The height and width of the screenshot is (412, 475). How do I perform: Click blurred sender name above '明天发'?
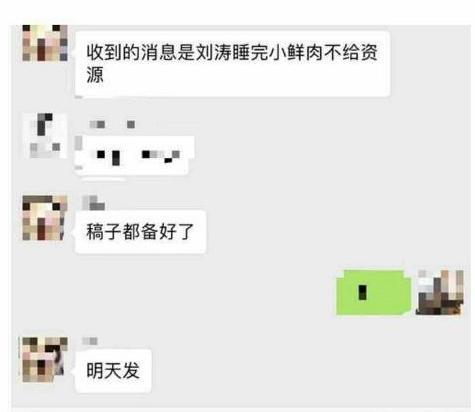(90, 341)
